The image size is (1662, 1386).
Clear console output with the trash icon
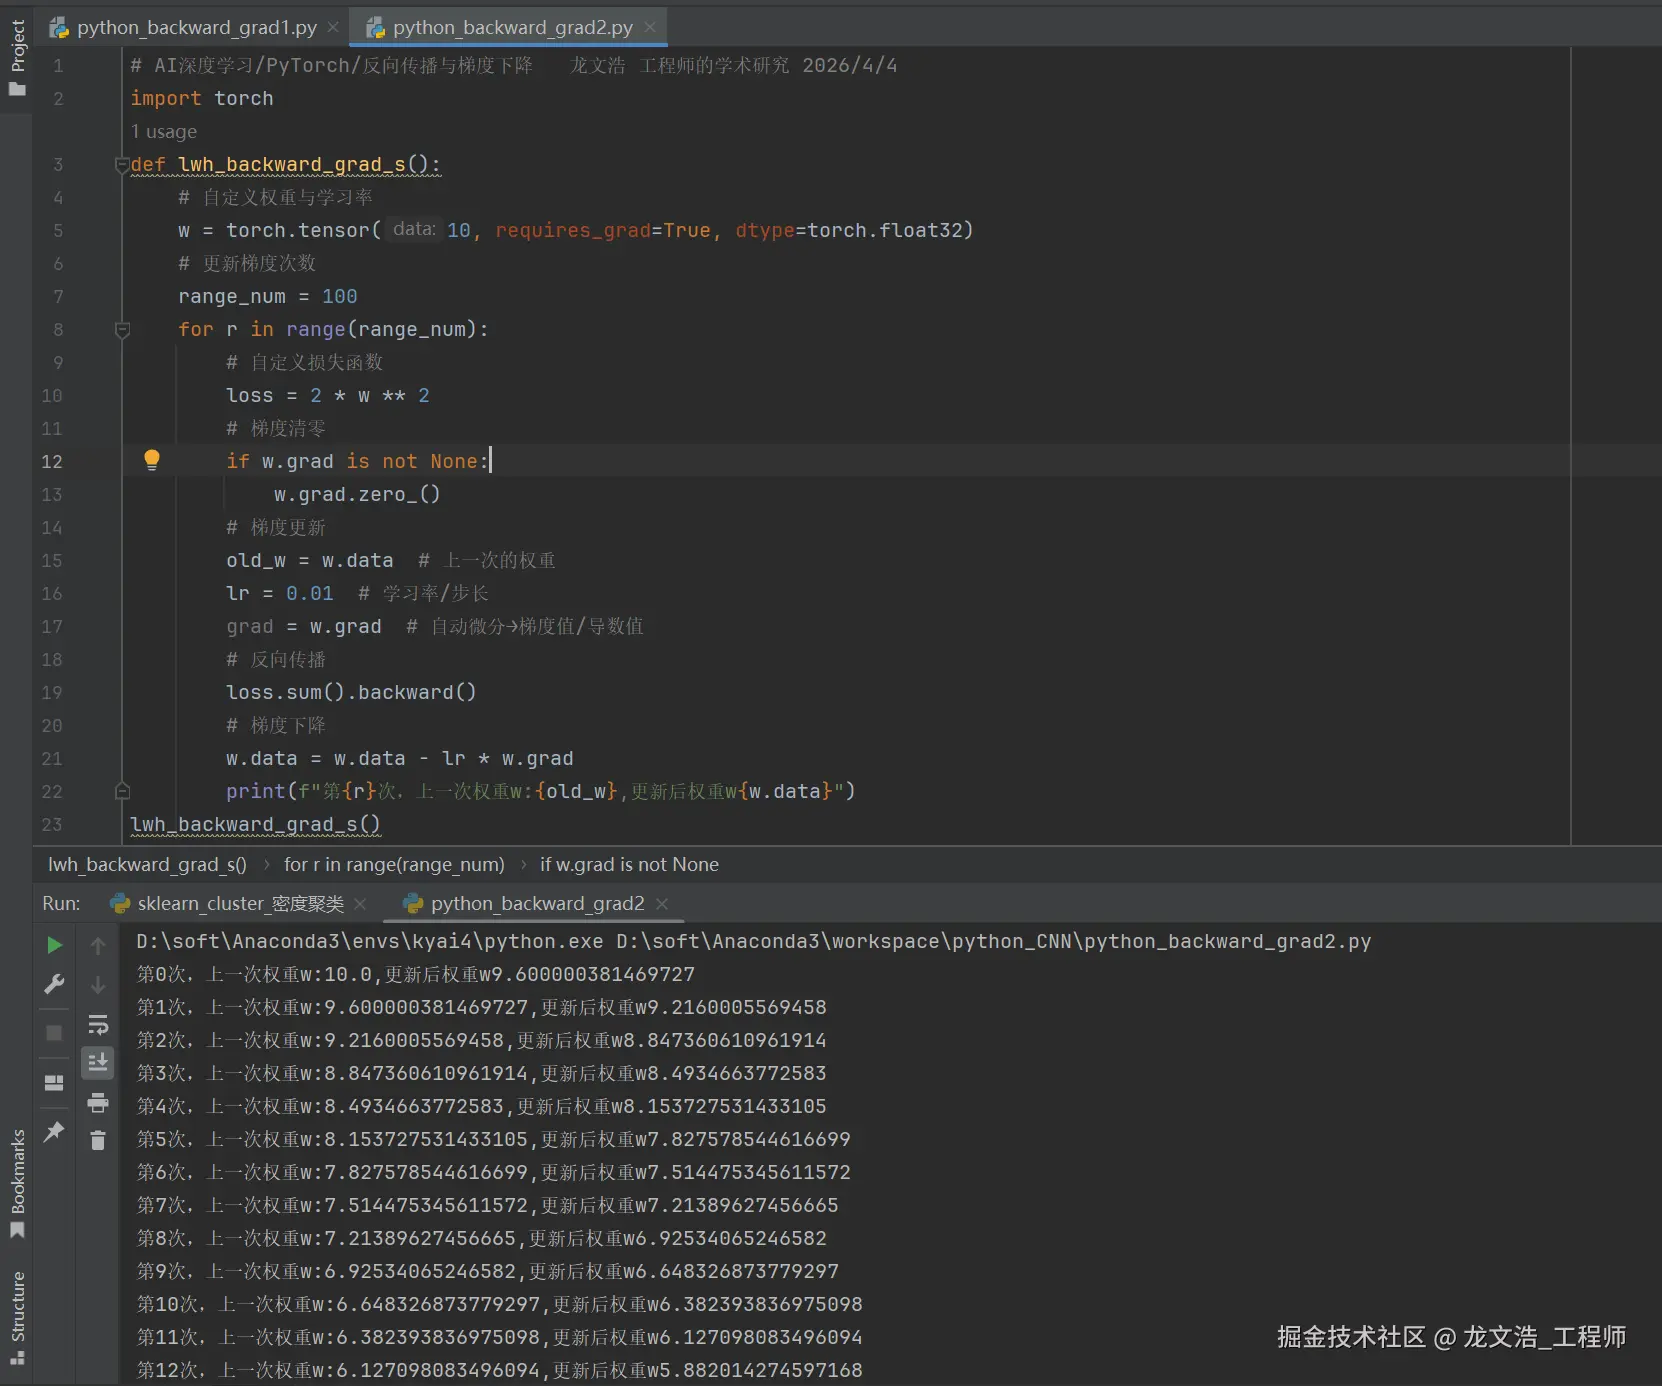(98, 1140)
